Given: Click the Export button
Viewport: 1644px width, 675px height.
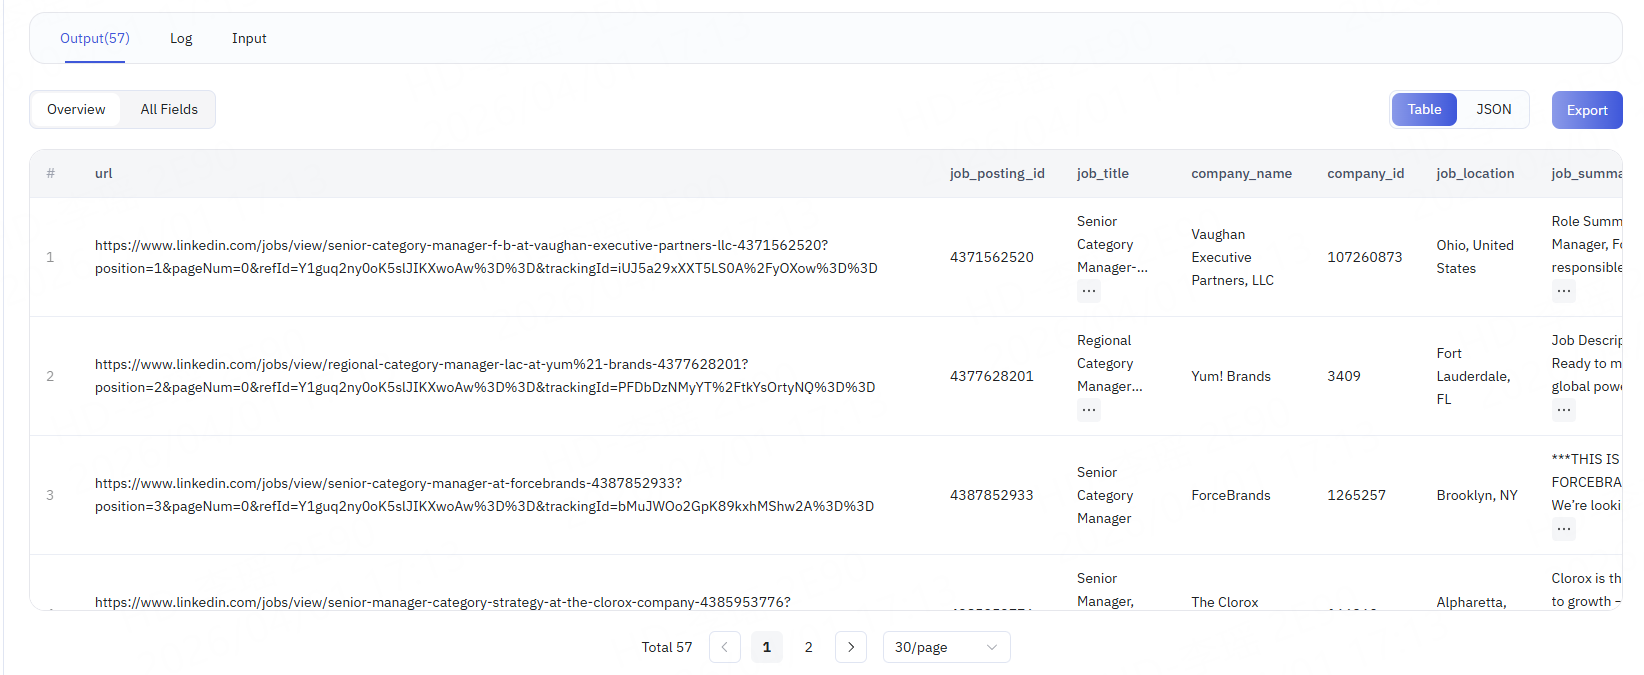Looking at the screenshot, I should click(x=1586, y=110).
